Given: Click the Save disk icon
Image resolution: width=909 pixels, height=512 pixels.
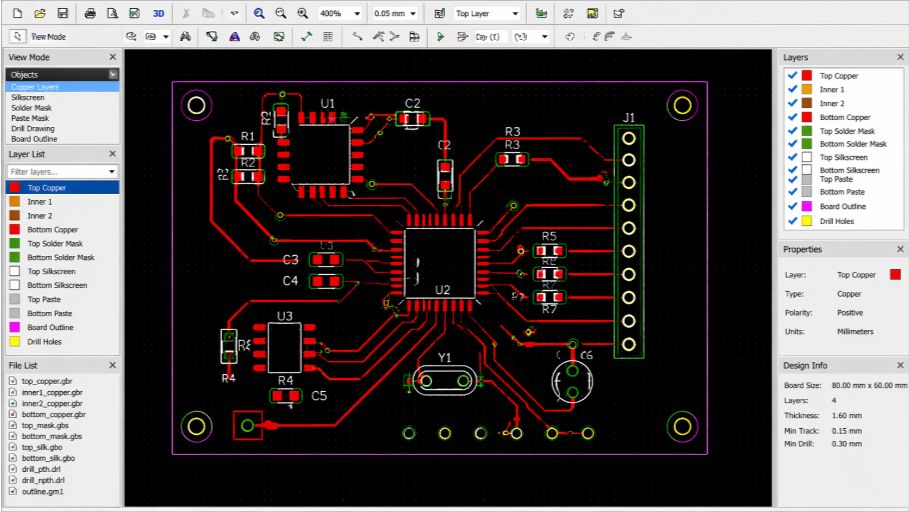Looking at the screenshot, I should pyautogui.click(x=63, y=14).
